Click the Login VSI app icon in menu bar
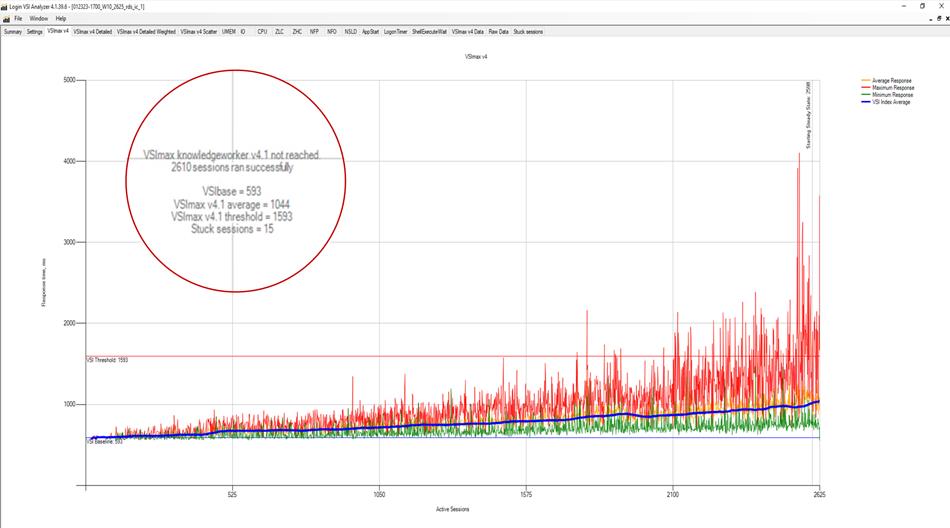This screenshot has width=950, height=528. coord(6,19)
